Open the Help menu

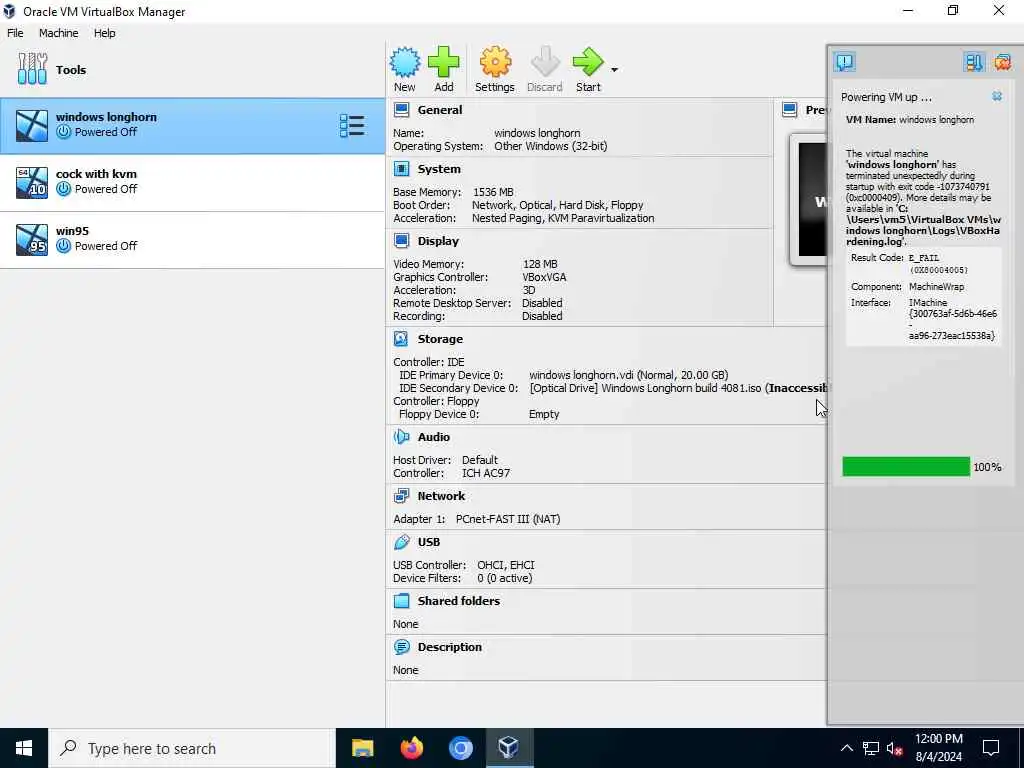point(104,33)
